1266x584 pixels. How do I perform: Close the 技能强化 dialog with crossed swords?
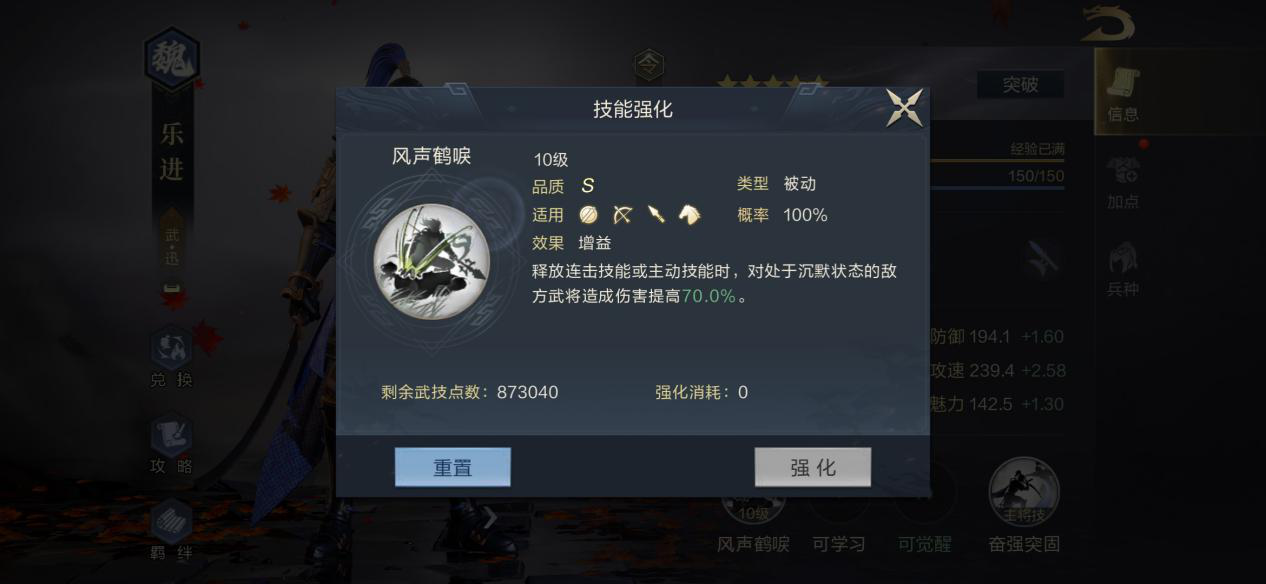click(x=904, y=108)
